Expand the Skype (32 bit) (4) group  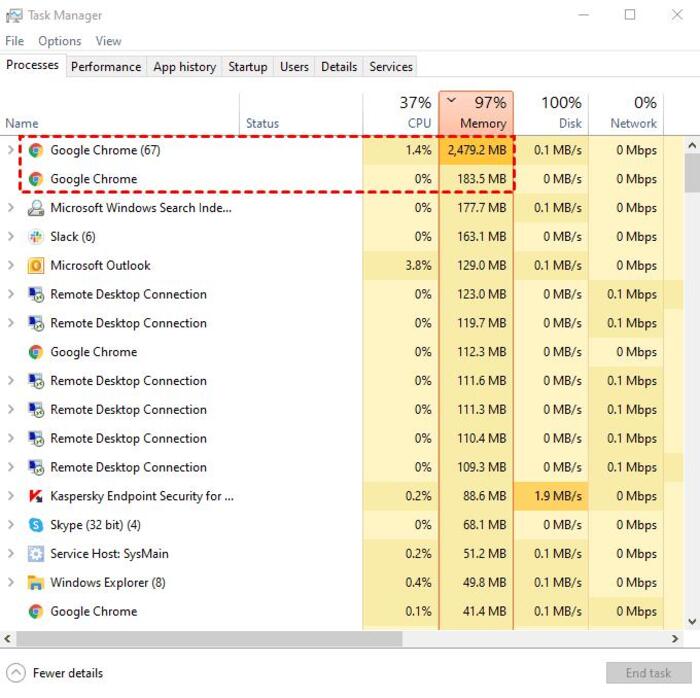(x=11, y=524)
